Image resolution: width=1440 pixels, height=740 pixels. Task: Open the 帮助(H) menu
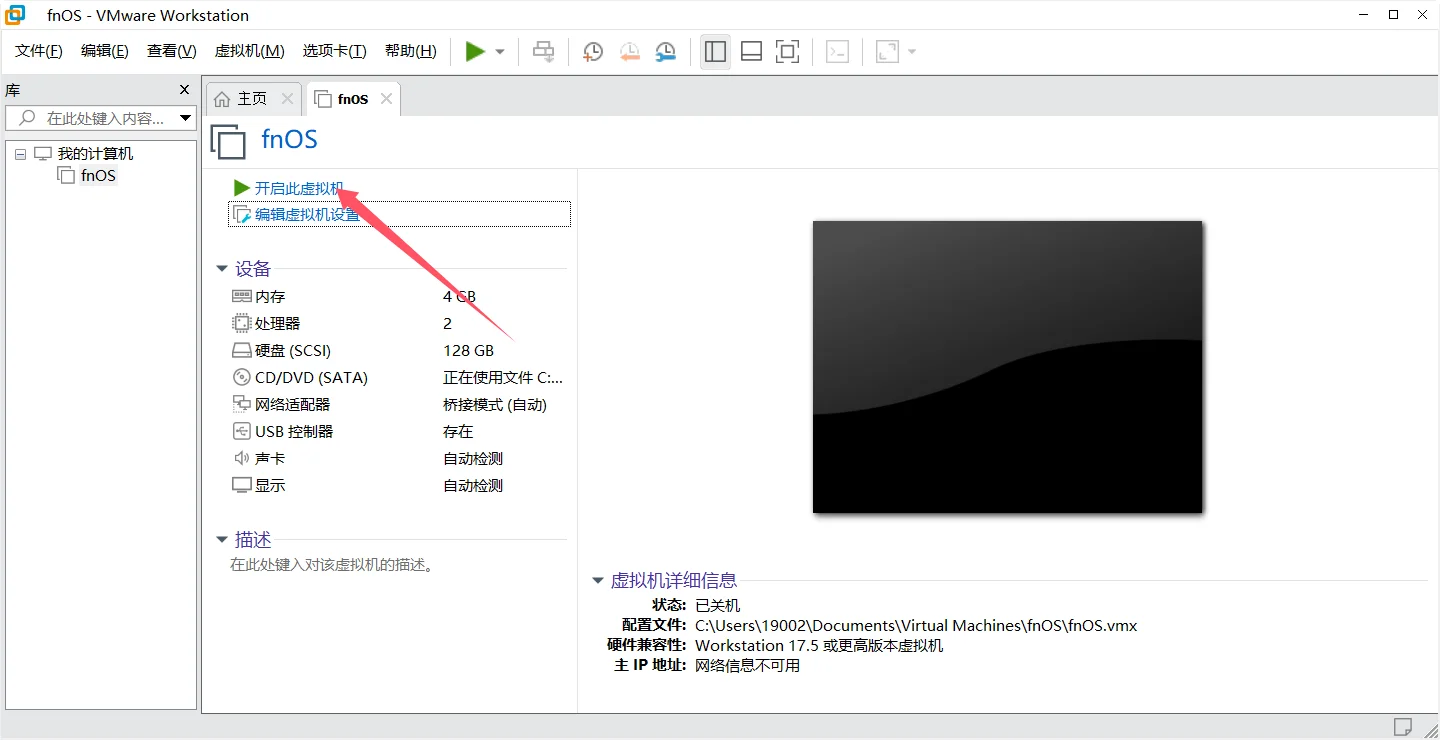click(x=411, y=51)
